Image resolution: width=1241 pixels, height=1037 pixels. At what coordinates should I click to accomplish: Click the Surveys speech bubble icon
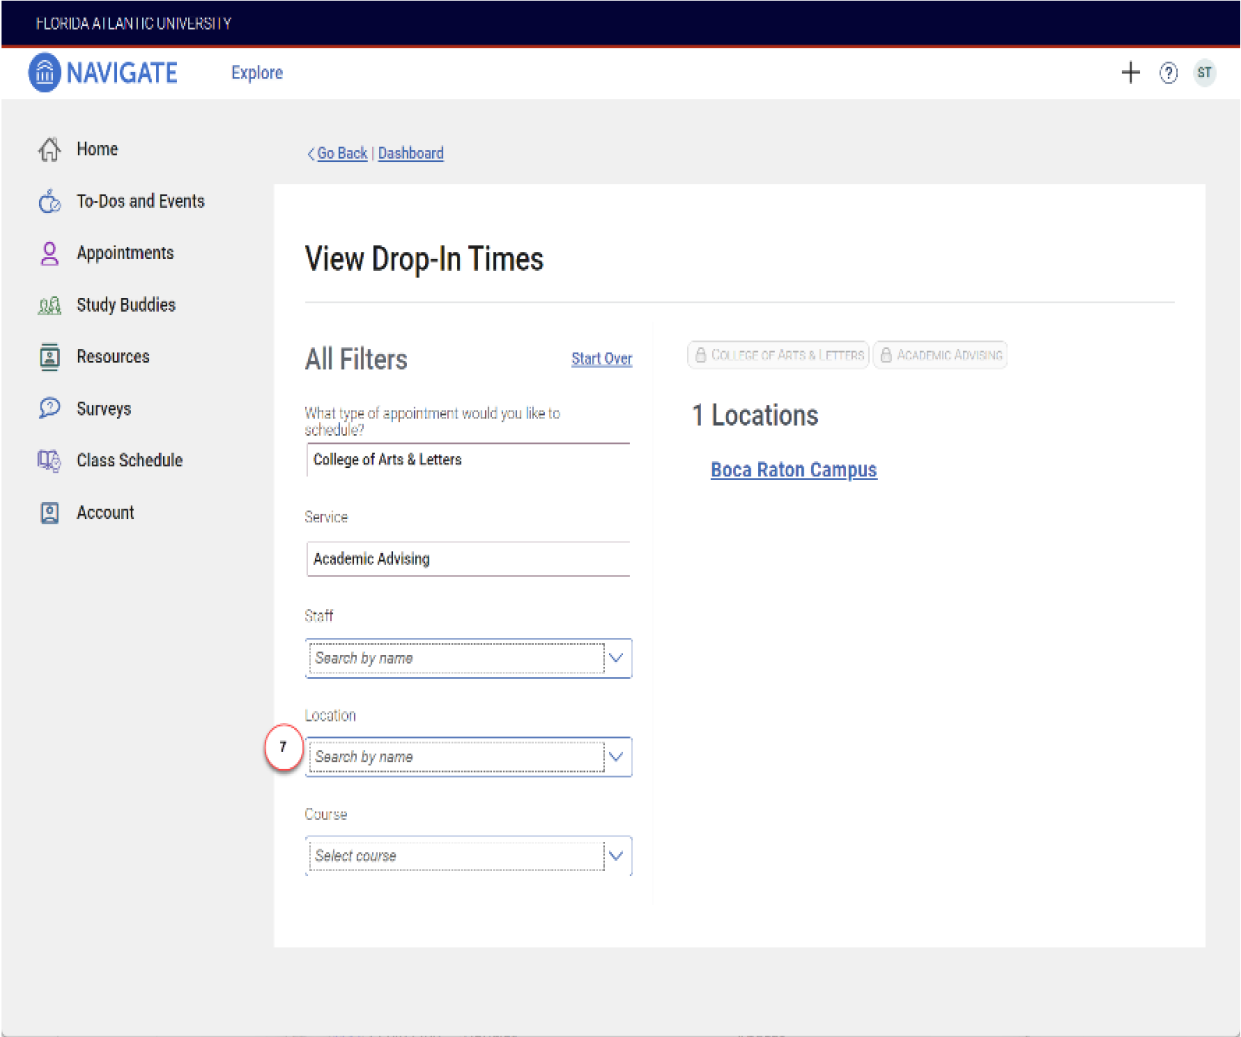[49, 409]
